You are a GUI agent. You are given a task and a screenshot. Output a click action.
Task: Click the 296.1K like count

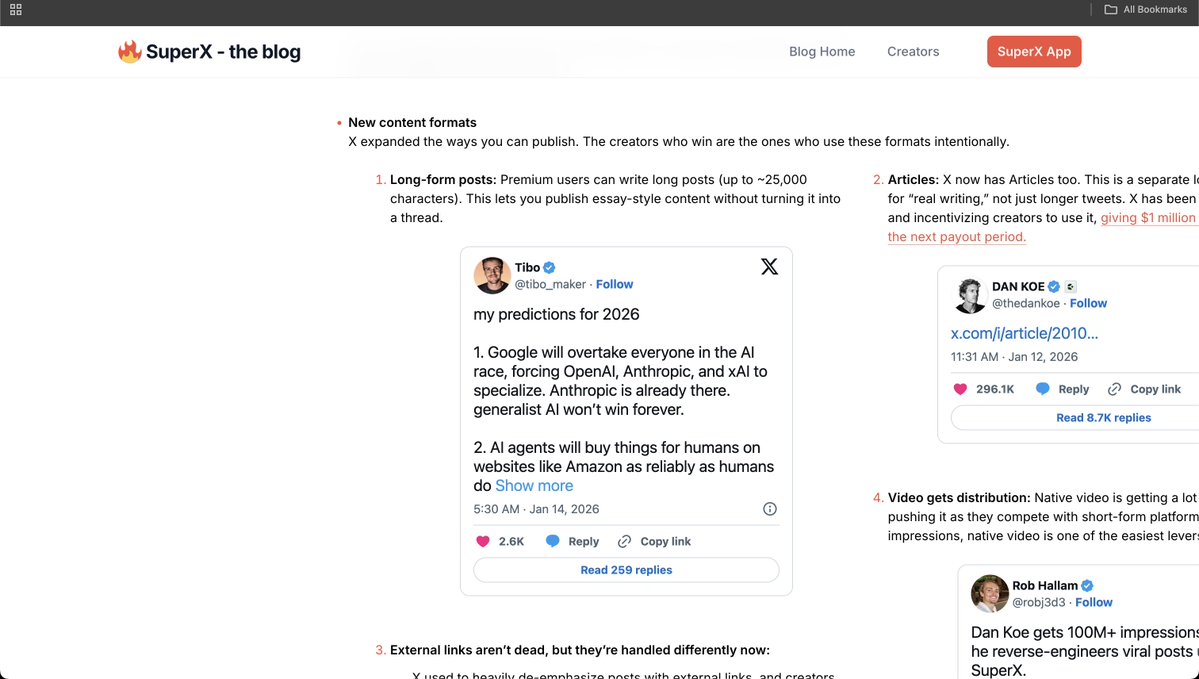click(995, 389)
